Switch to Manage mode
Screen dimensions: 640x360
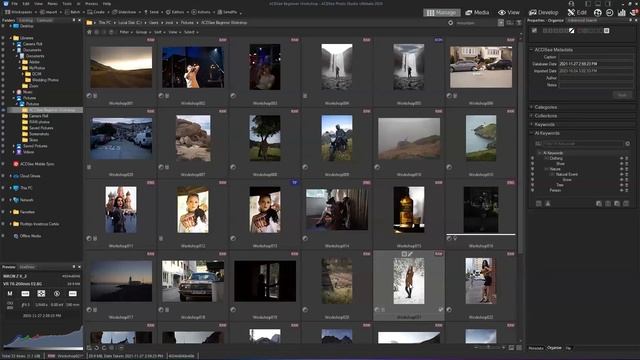(441, 13)
